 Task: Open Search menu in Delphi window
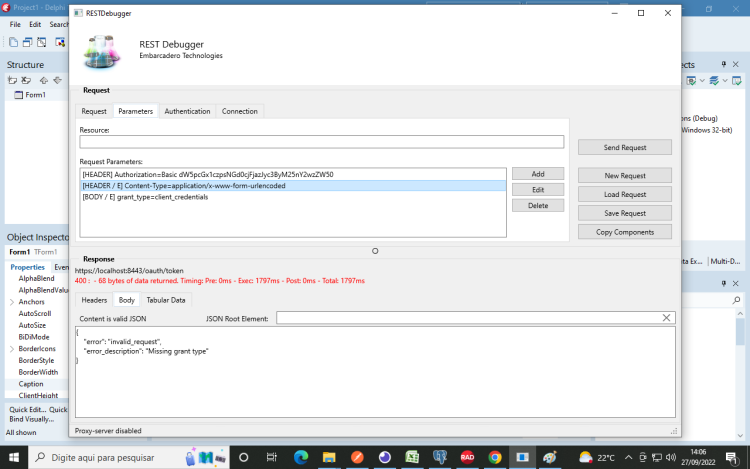coord(59,24)
